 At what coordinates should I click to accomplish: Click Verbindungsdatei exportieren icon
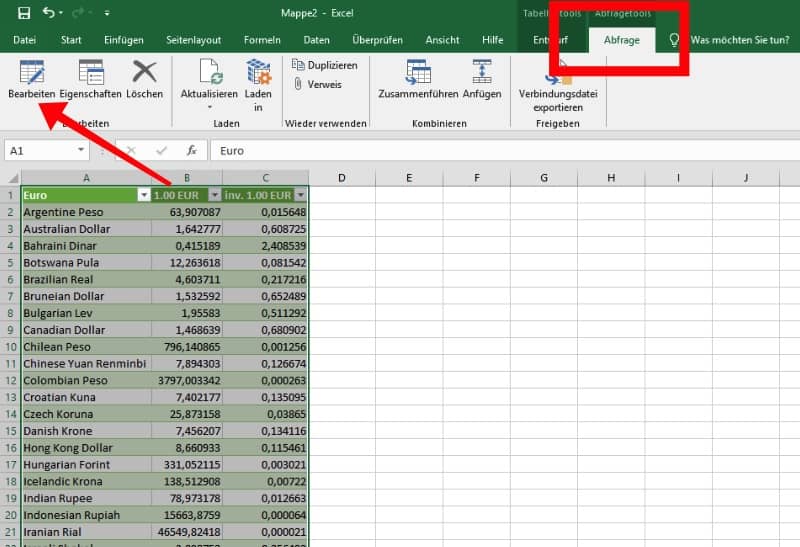tap(557, 82)
